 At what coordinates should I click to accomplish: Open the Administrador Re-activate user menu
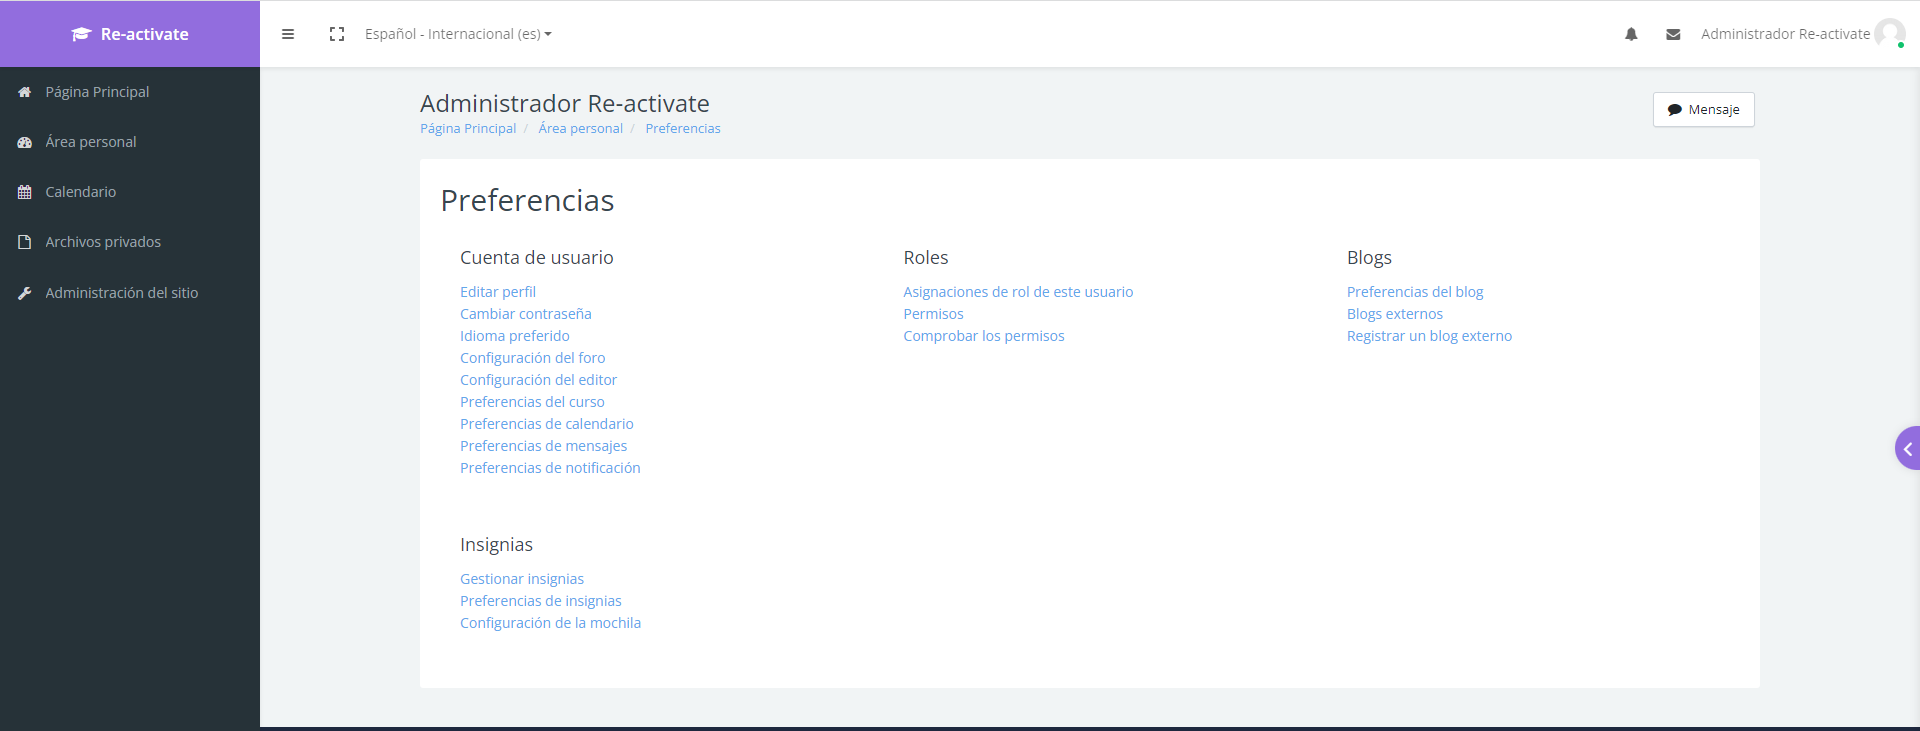pyautogui.click(x=1785, y=34)
